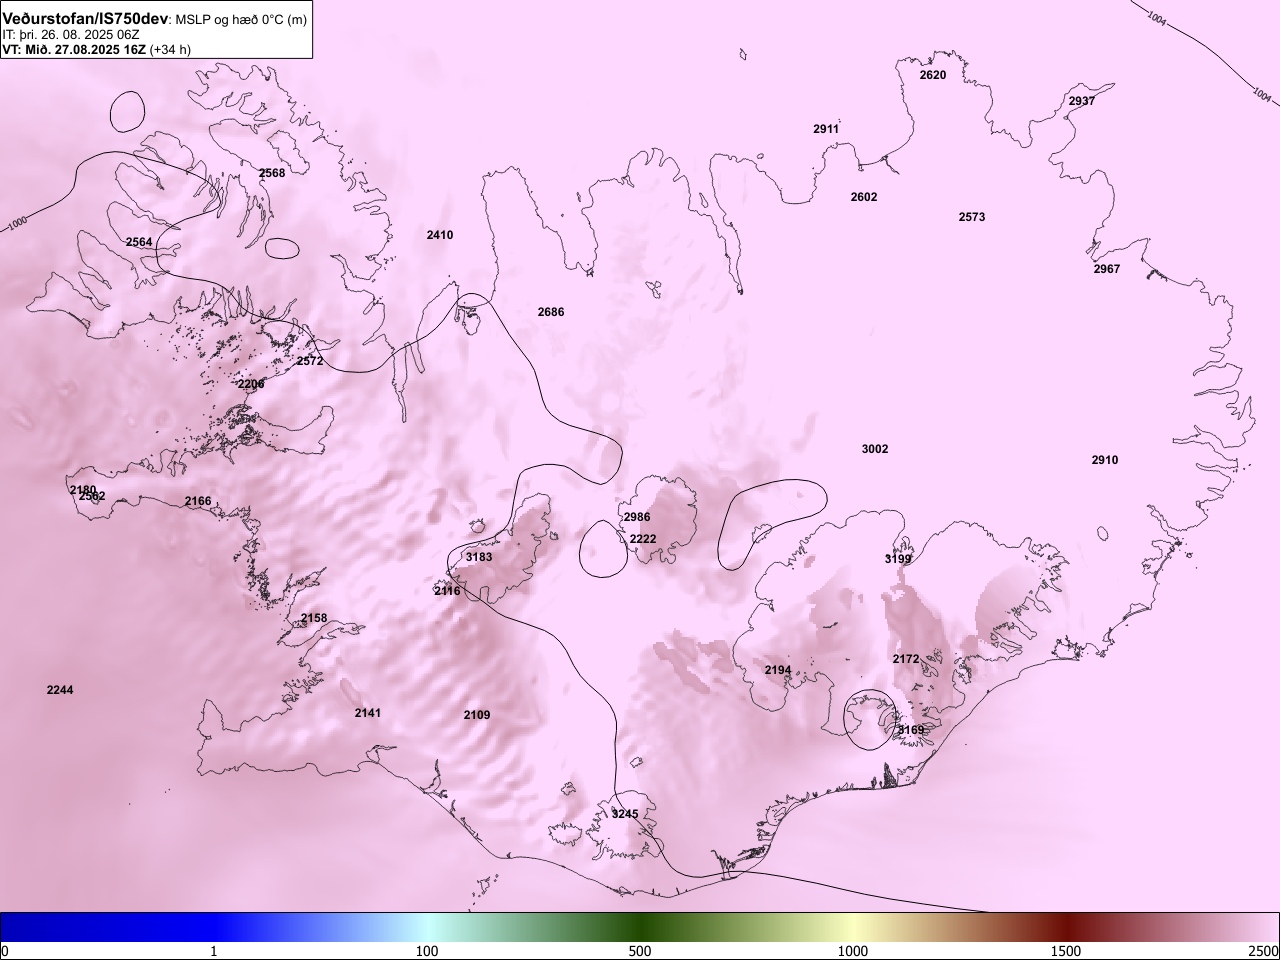Click the 2206 value among islands
The image size is (1280, 960).
coord(251,384)
